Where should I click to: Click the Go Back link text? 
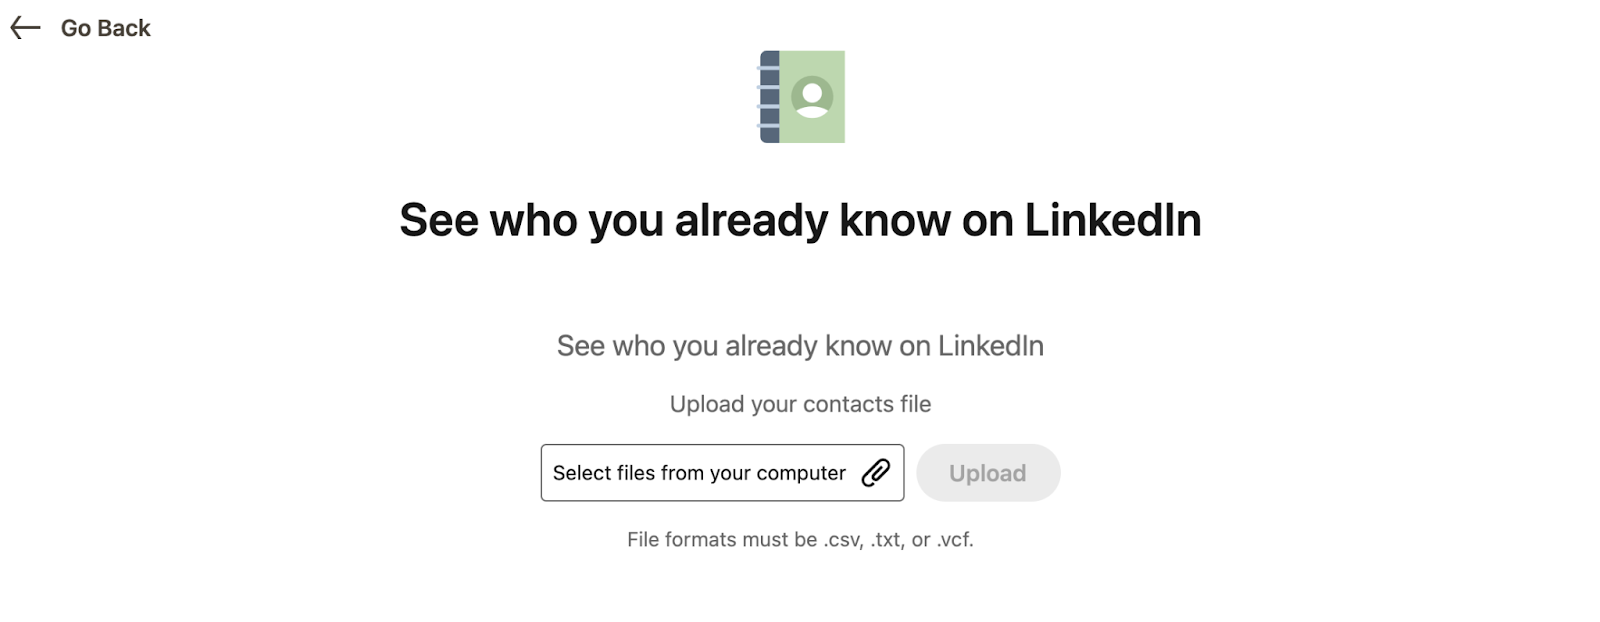(105, 28)
